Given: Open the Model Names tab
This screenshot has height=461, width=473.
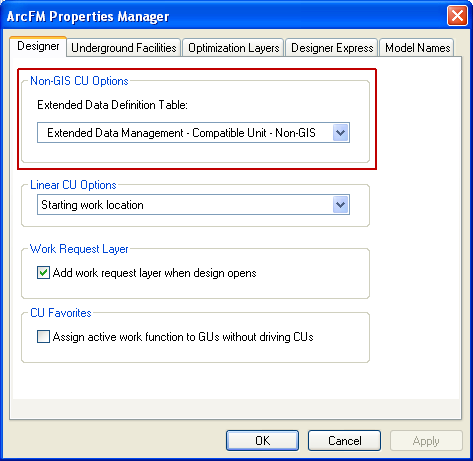Looking at the screenshot, I should click(x=417, y=48).
